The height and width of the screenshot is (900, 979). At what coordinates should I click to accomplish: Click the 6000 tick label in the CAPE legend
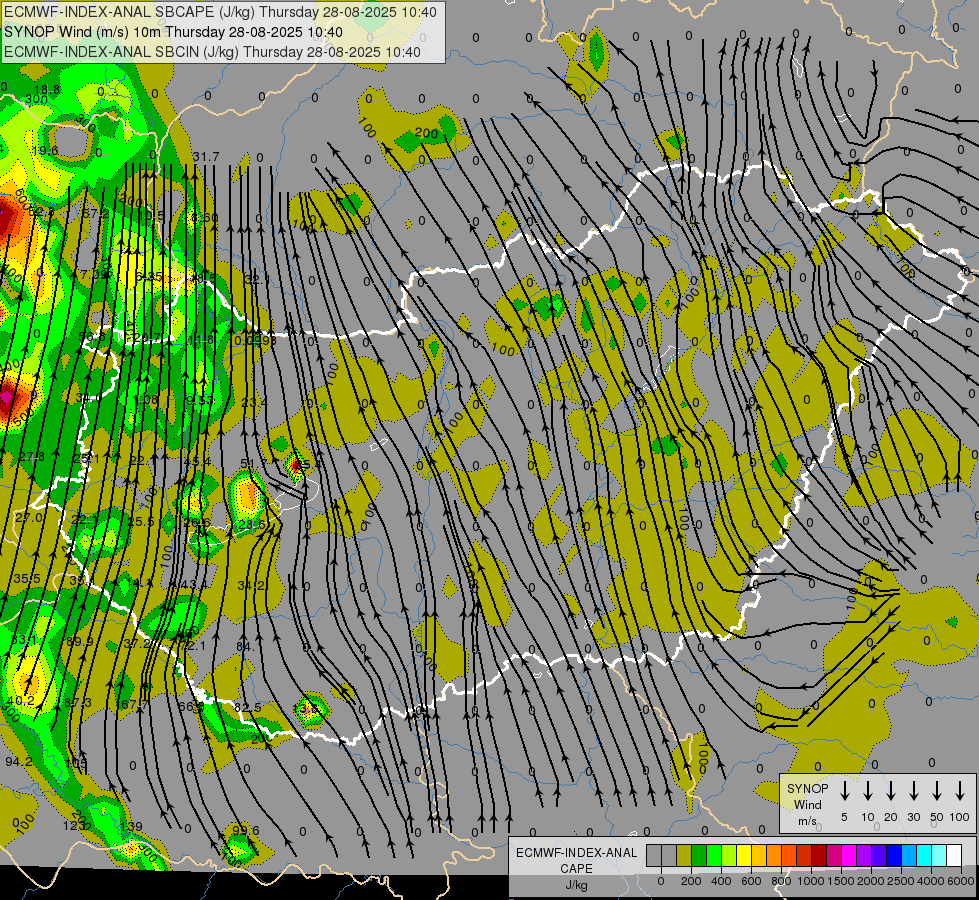tap(960, 881)
